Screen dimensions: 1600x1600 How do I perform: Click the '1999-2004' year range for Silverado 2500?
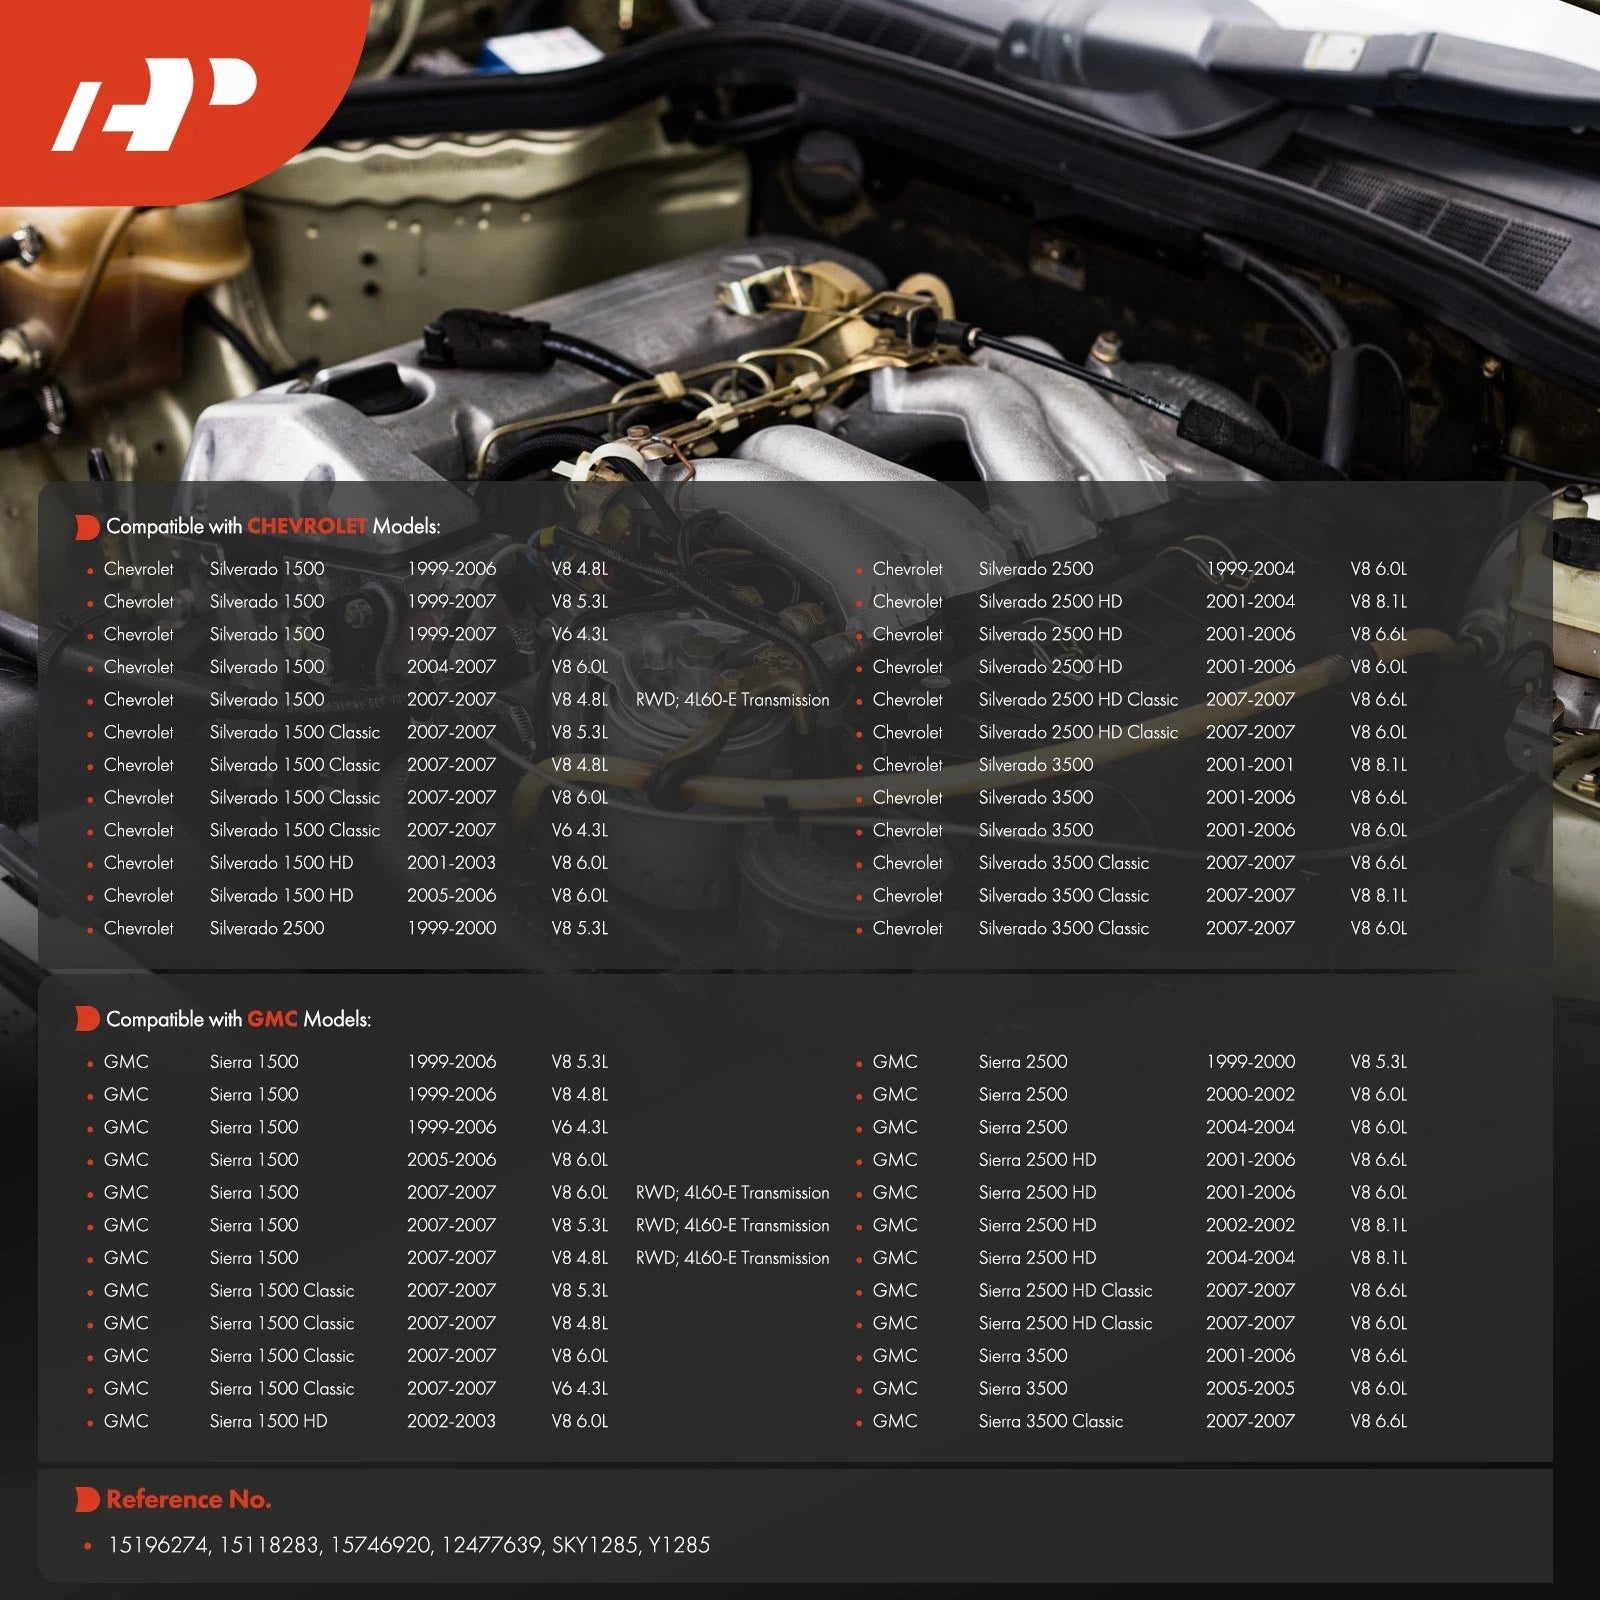point(1250,569)
